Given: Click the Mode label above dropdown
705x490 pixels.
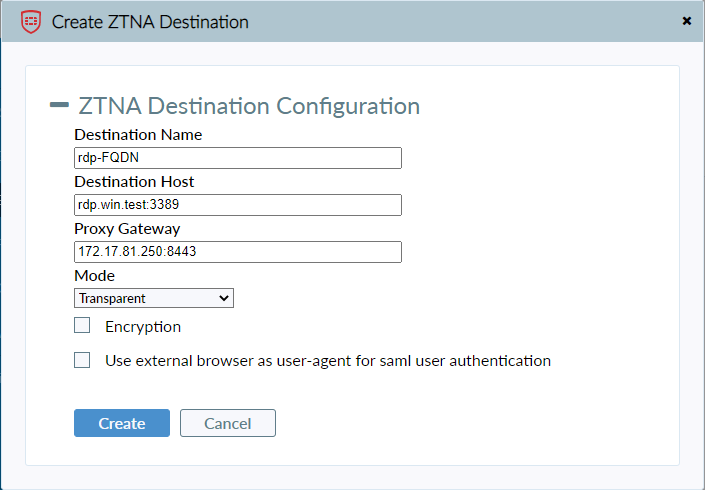Looking at the screenshot, I should coord(94,275).
